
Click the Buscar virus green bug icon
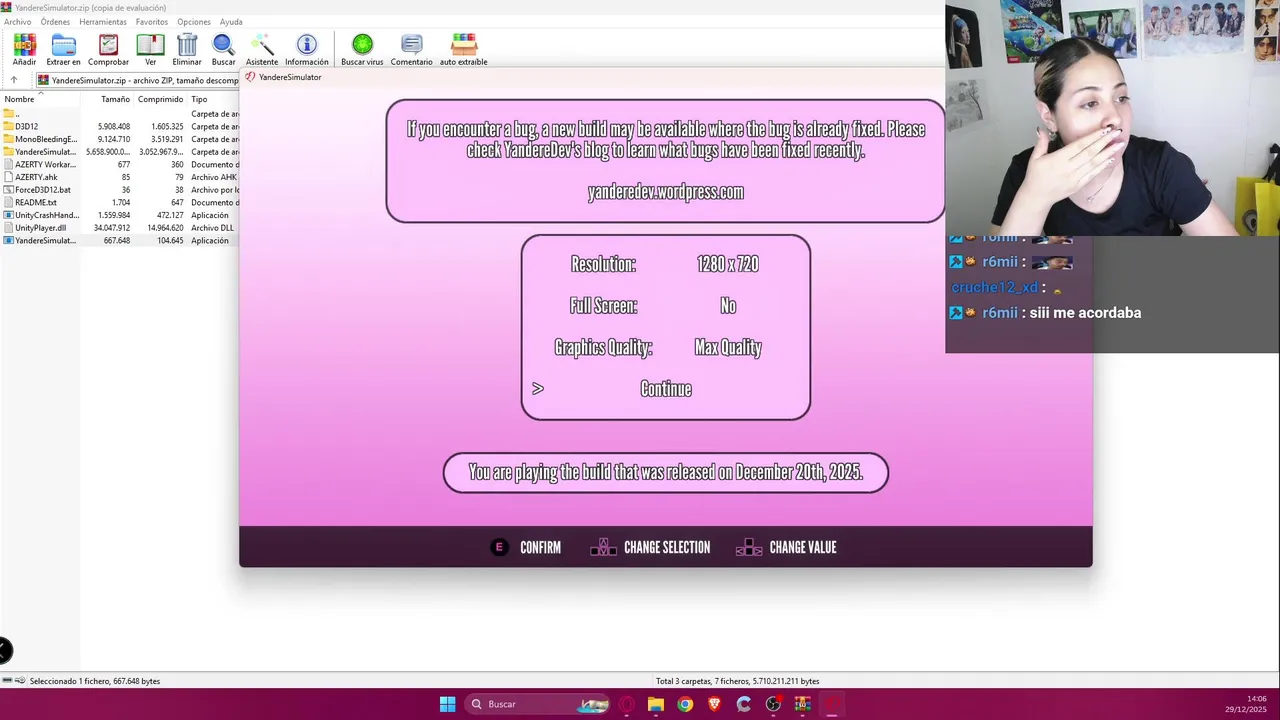[x=362, y=49]
